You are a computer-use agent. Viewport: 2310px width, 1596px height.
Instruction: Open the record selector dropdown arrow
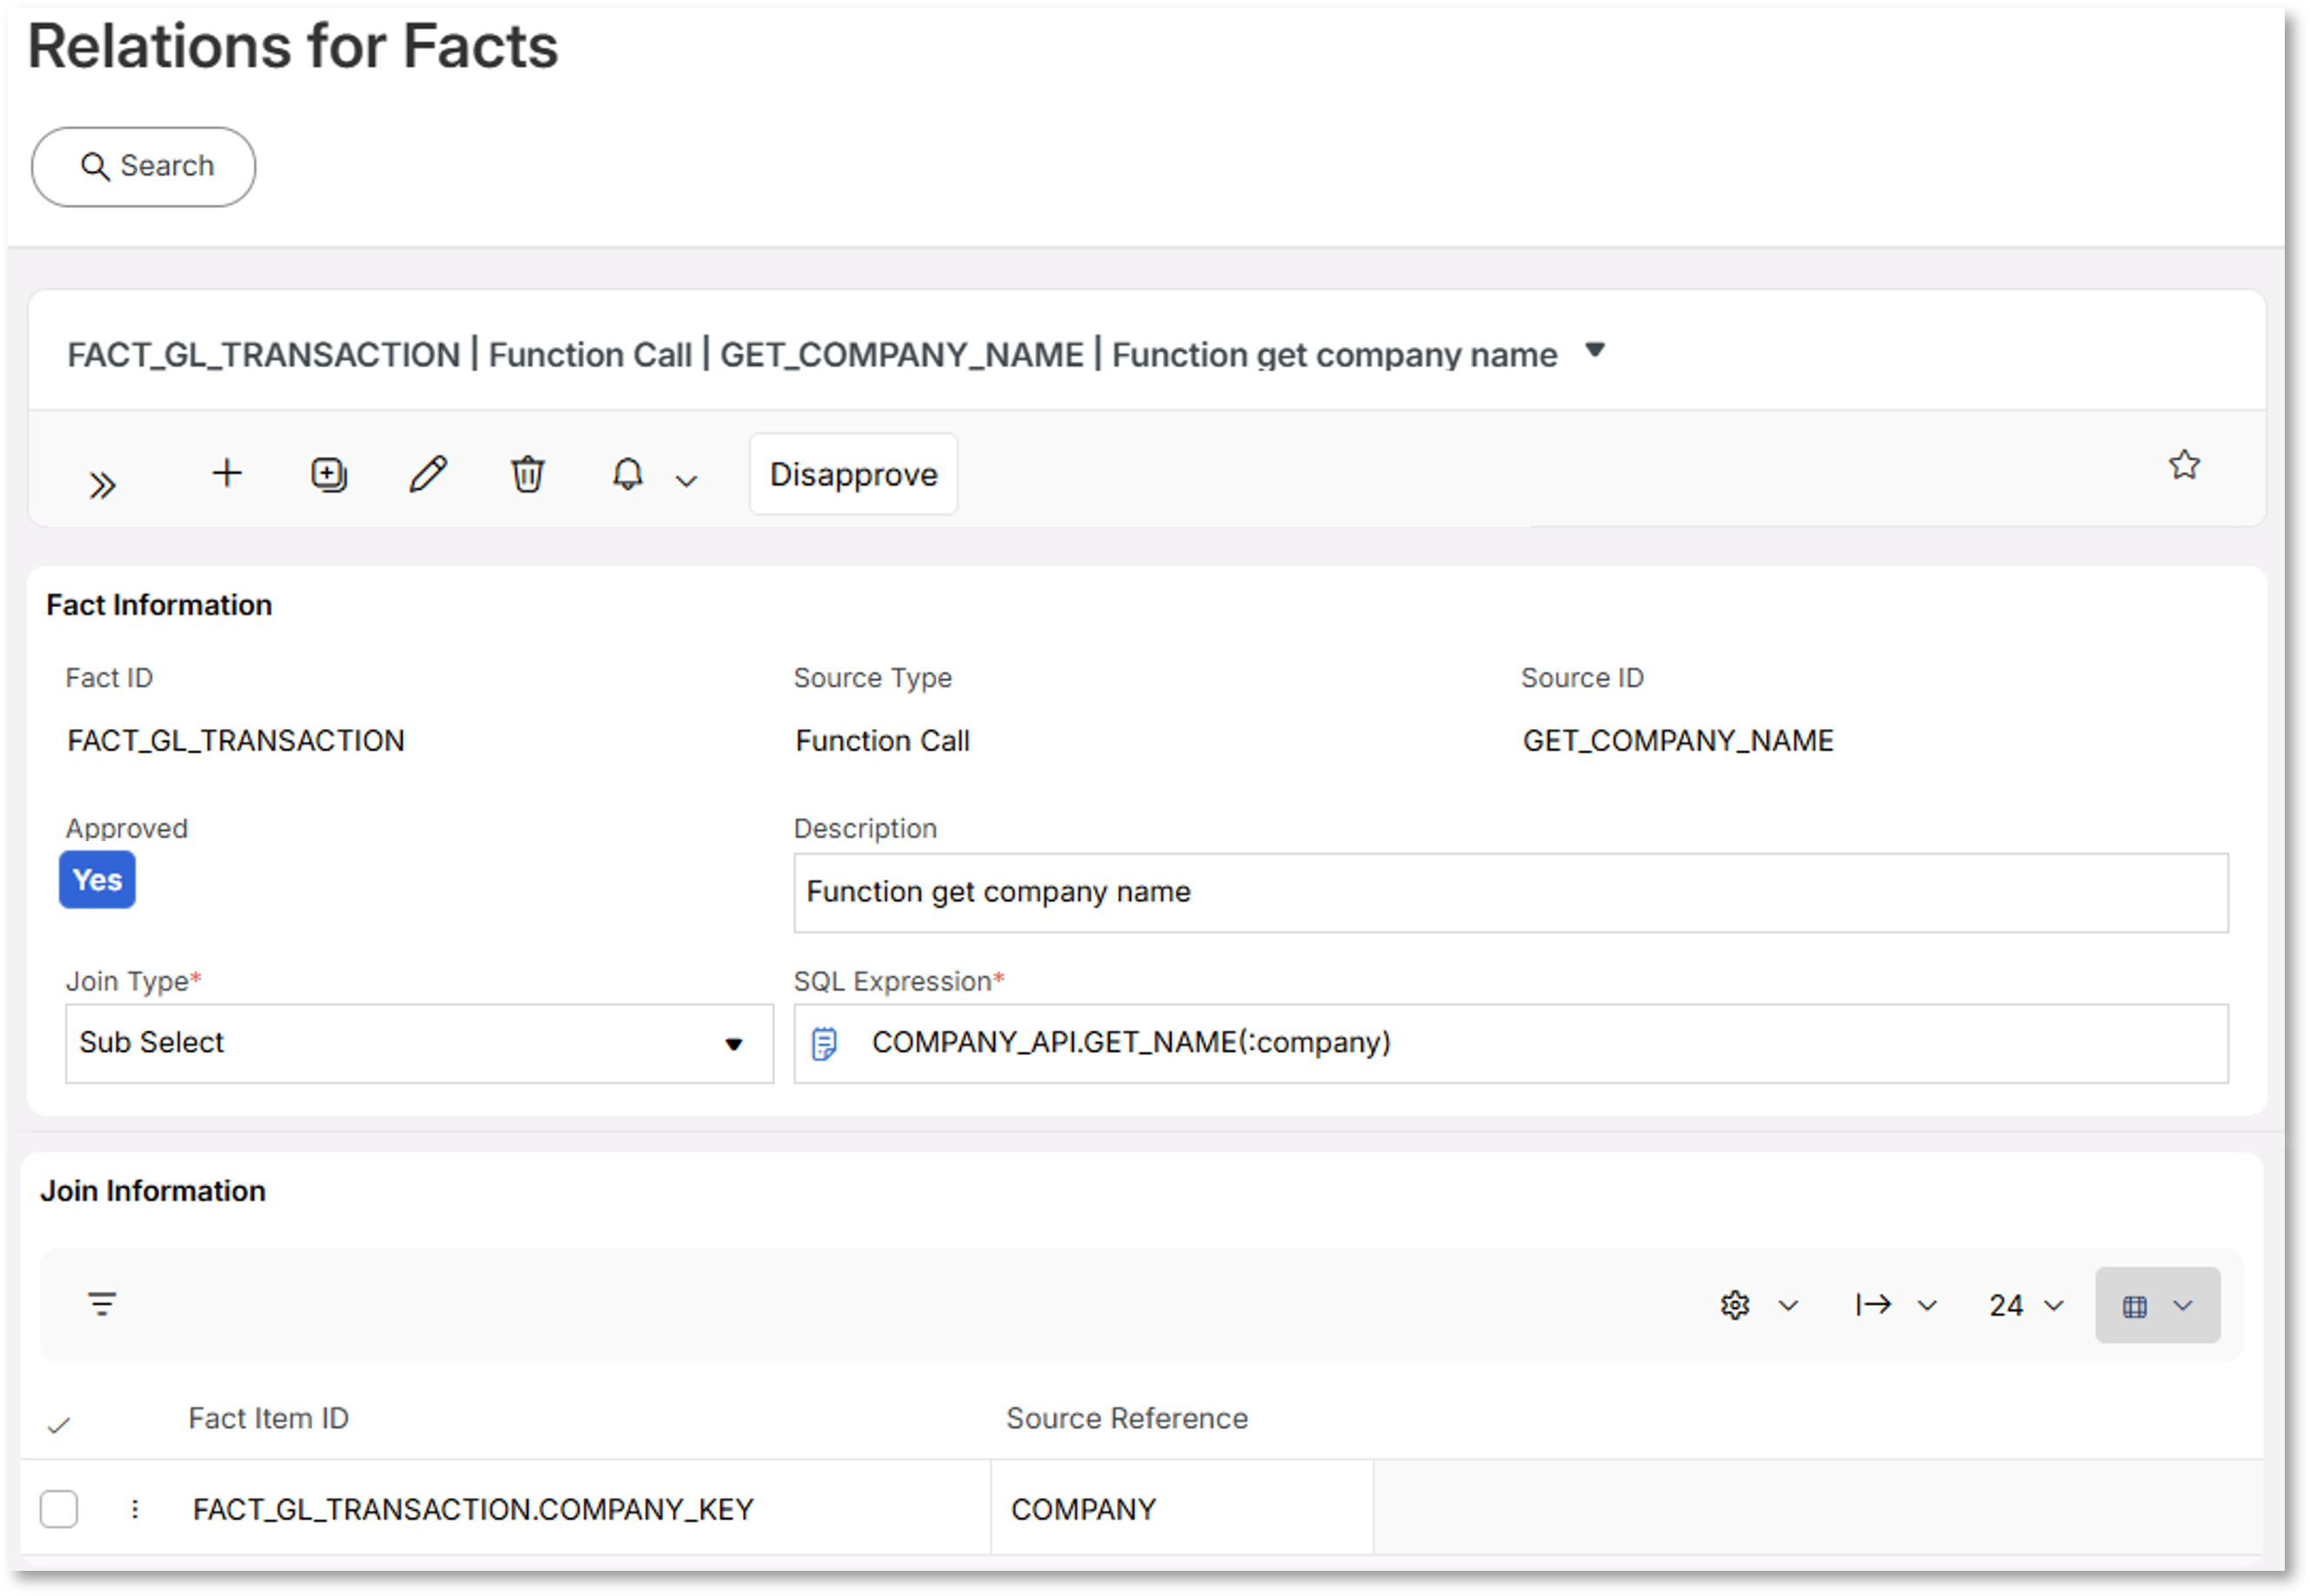[1595, 351]
